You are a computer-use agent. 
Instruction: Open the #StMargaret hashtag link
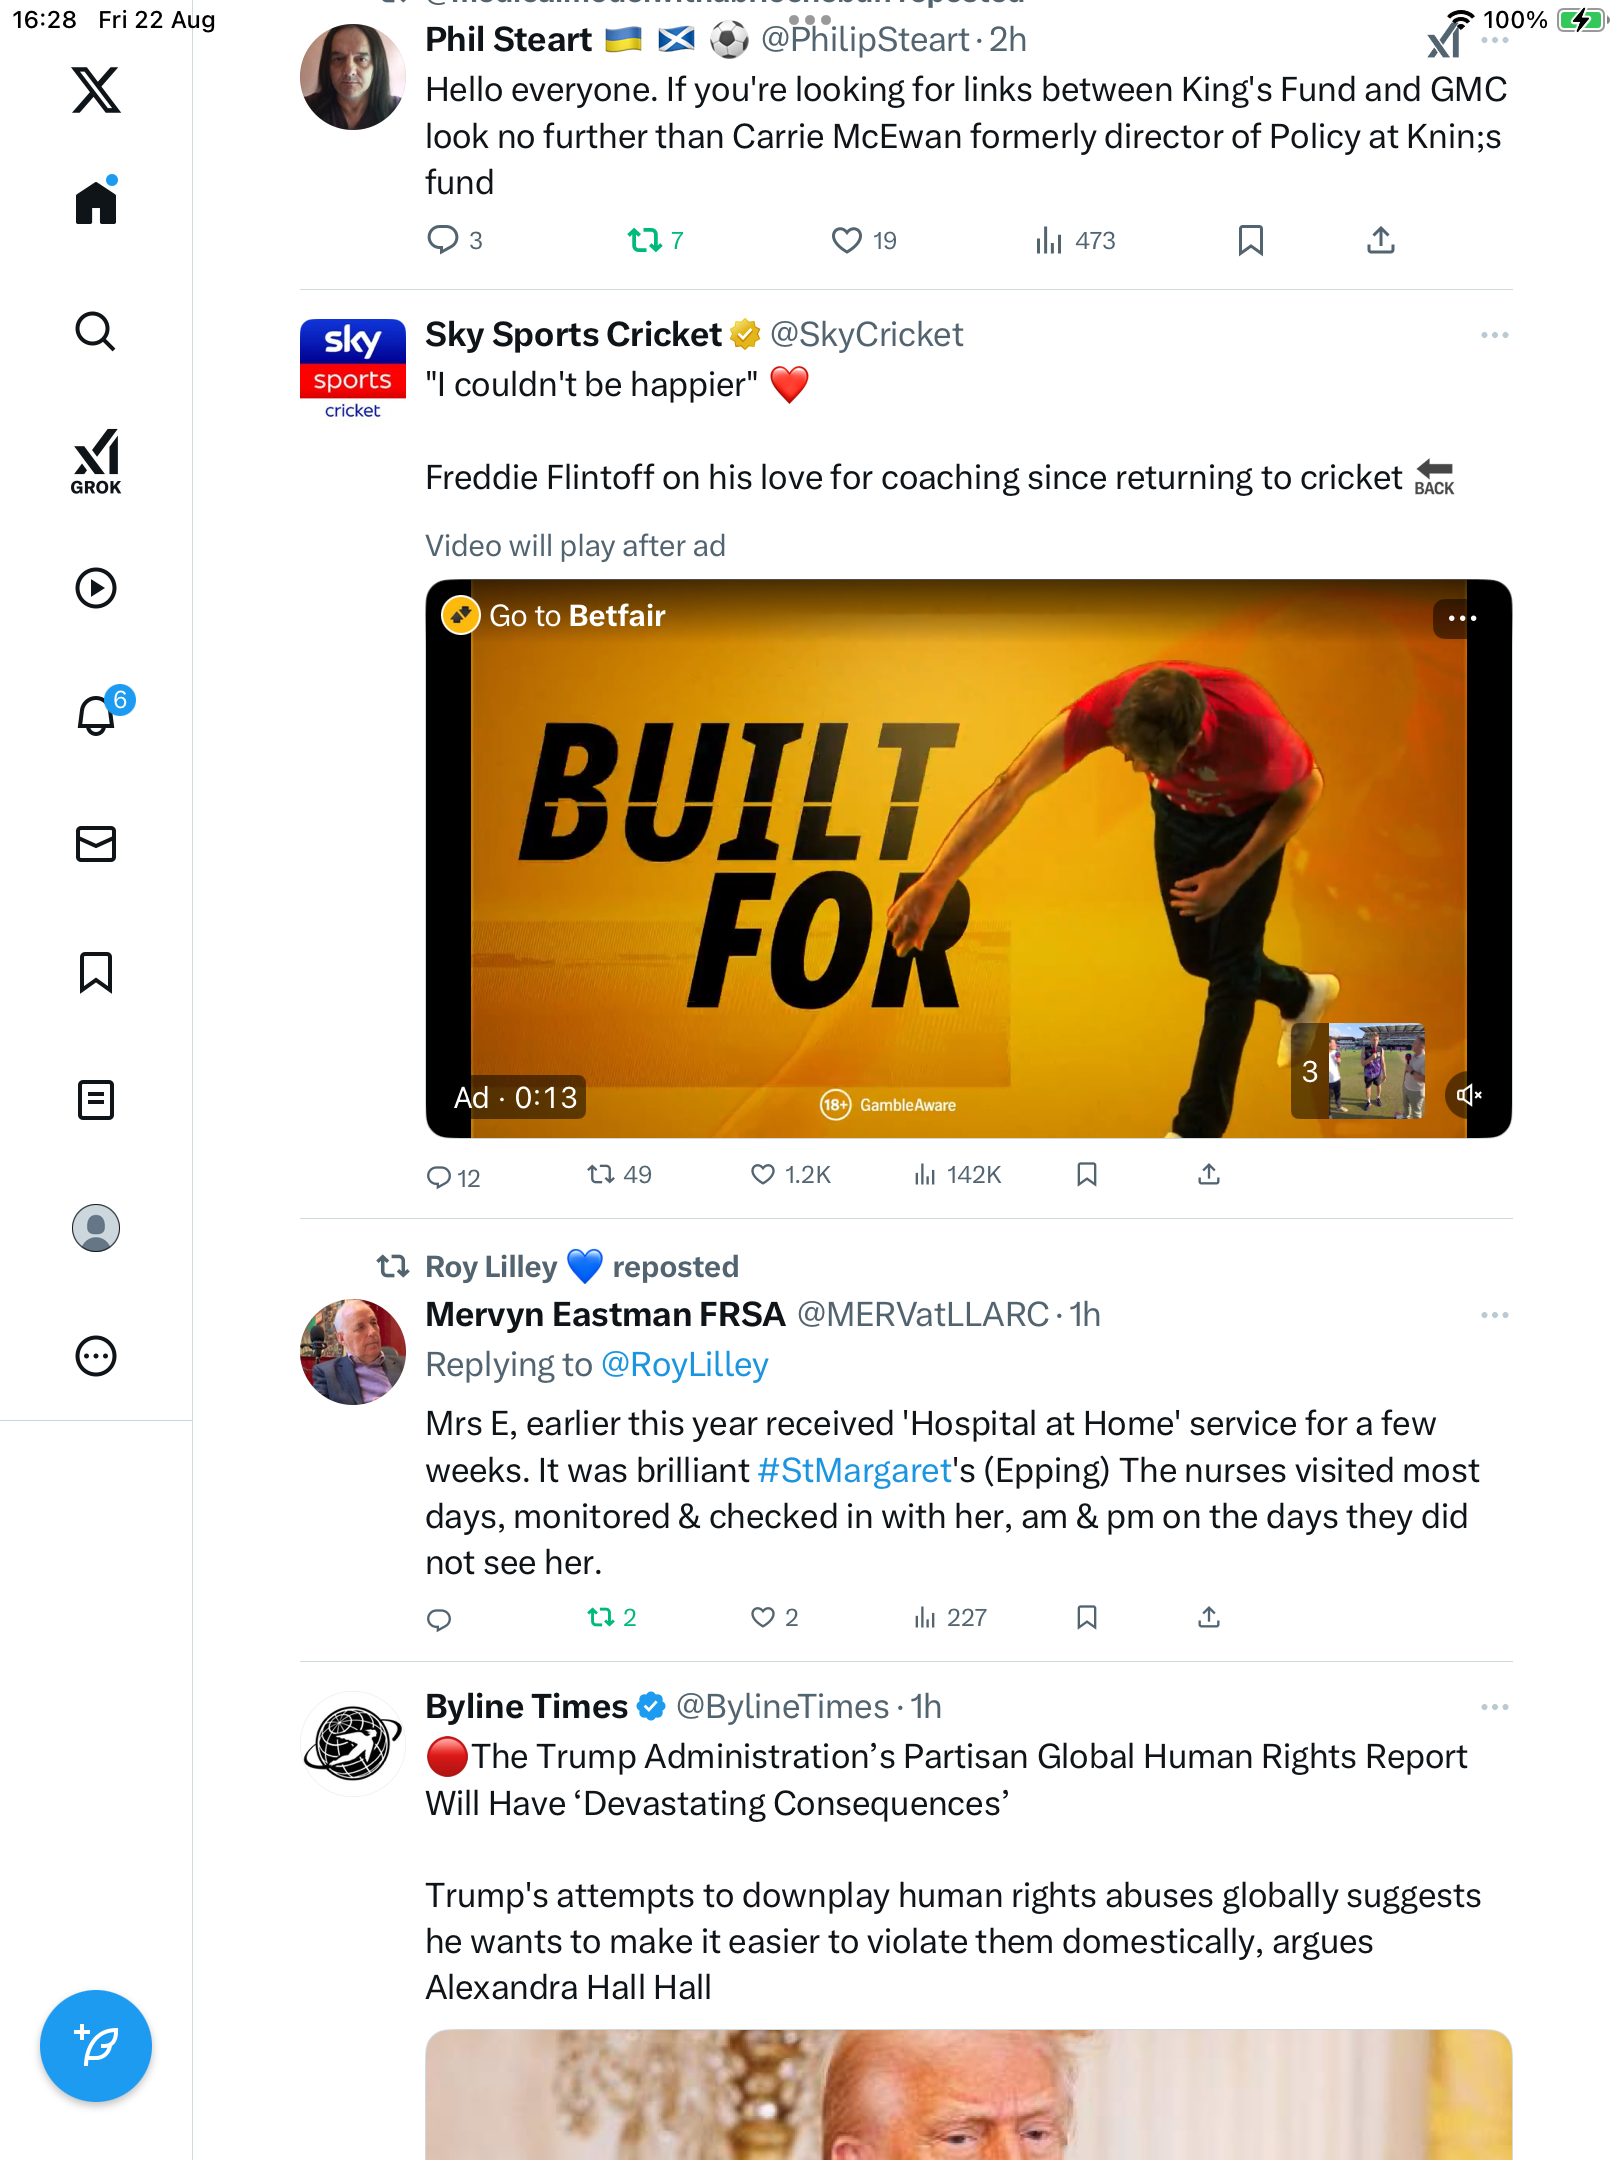(x=855, y=1470)
